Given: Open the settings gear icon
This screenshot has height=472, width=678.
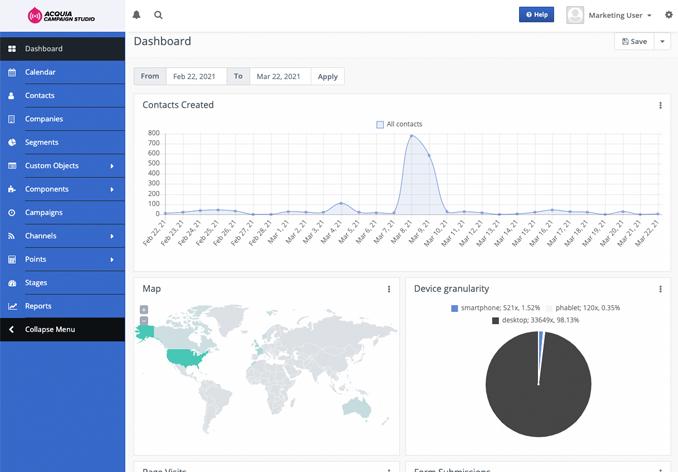Looking at the screenshot, I should (x=669, y=15).
